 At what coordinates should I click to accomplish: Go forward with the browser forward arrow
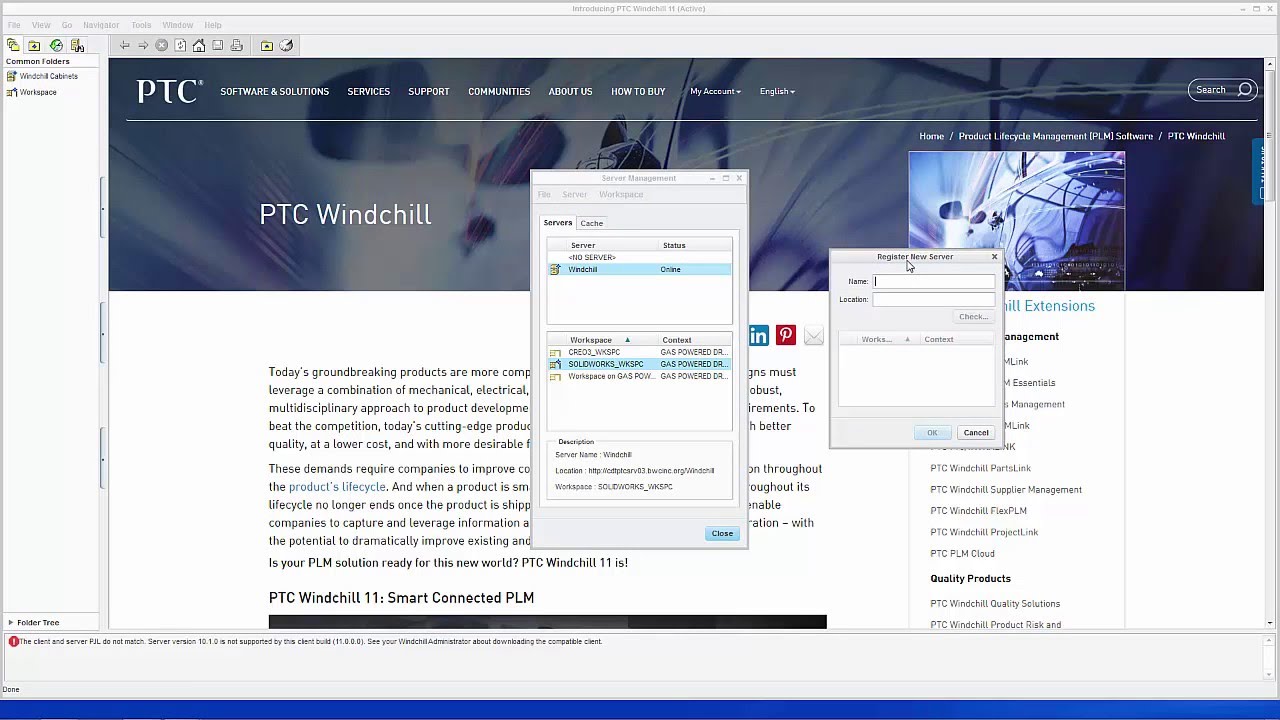pos(143,45)
